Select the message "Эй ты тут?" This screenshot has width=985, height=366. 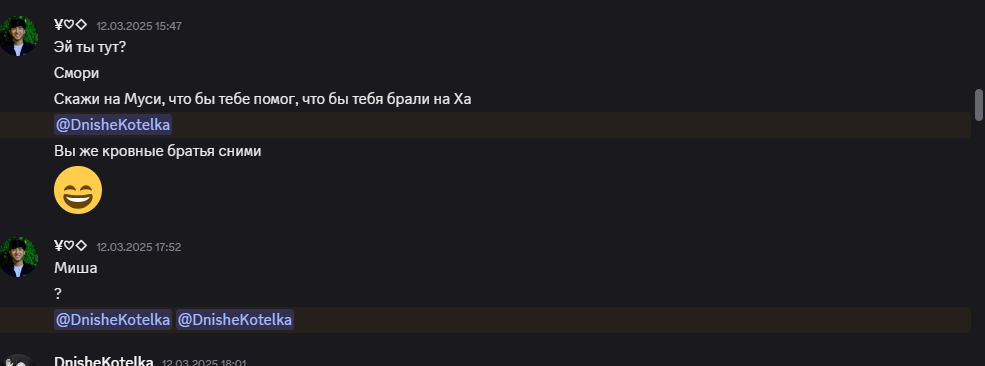(90, 47)
